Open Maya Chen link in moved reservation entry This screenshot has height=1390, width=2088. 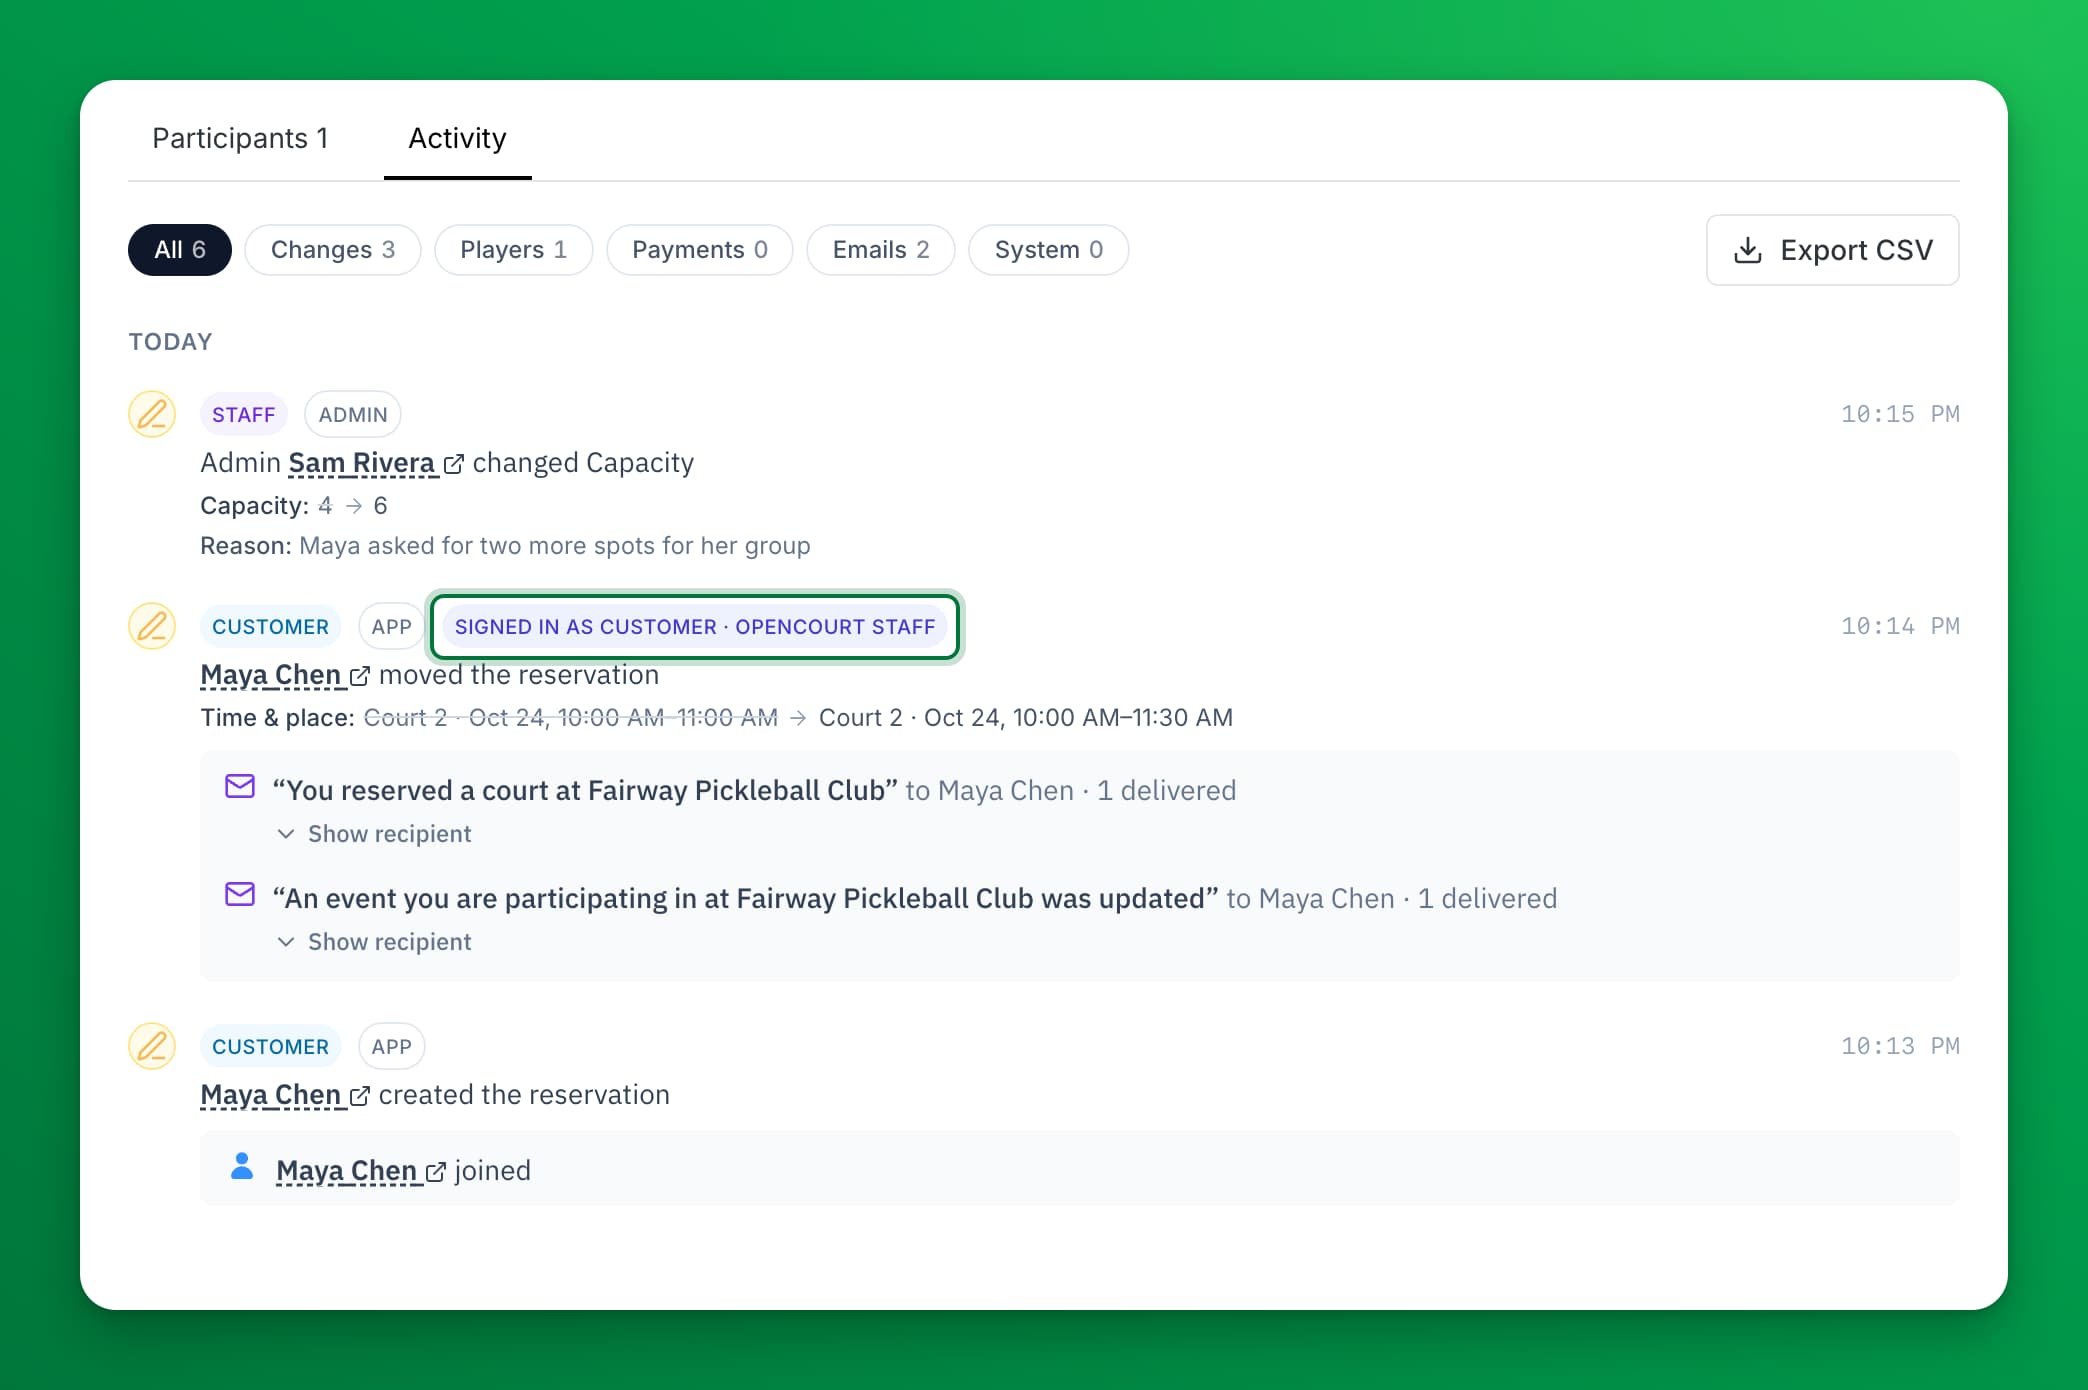(272, 675)
